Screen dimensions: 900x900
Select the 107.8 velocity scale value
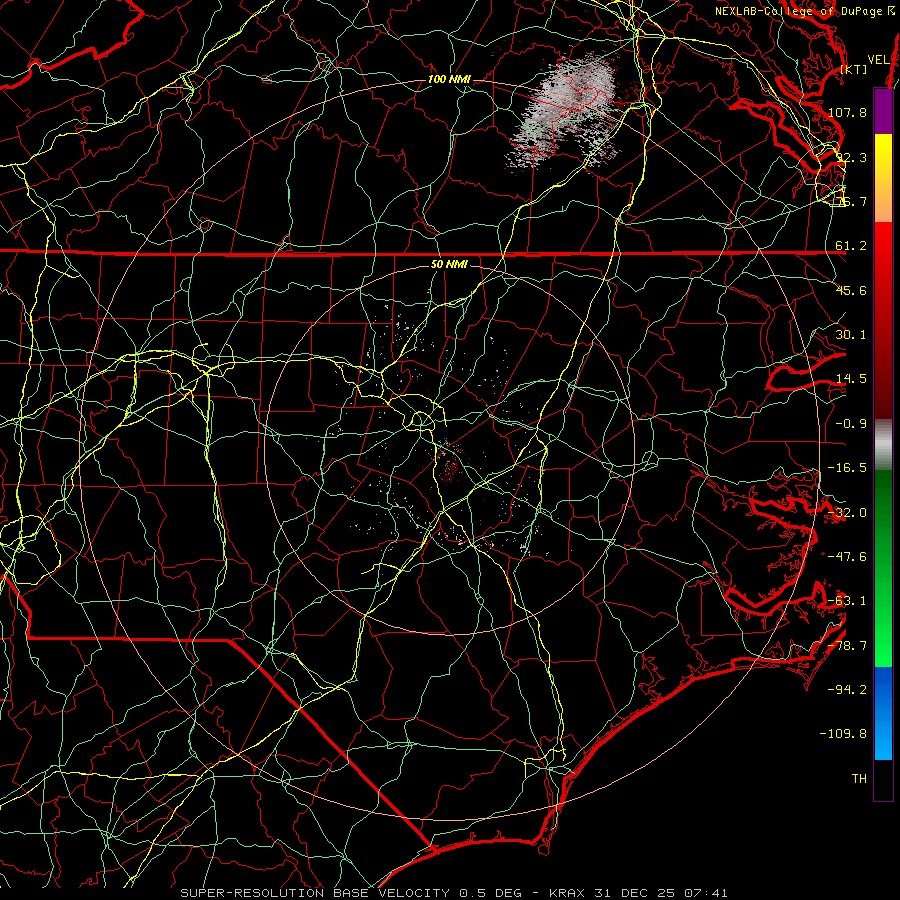[x=847, y=112]
